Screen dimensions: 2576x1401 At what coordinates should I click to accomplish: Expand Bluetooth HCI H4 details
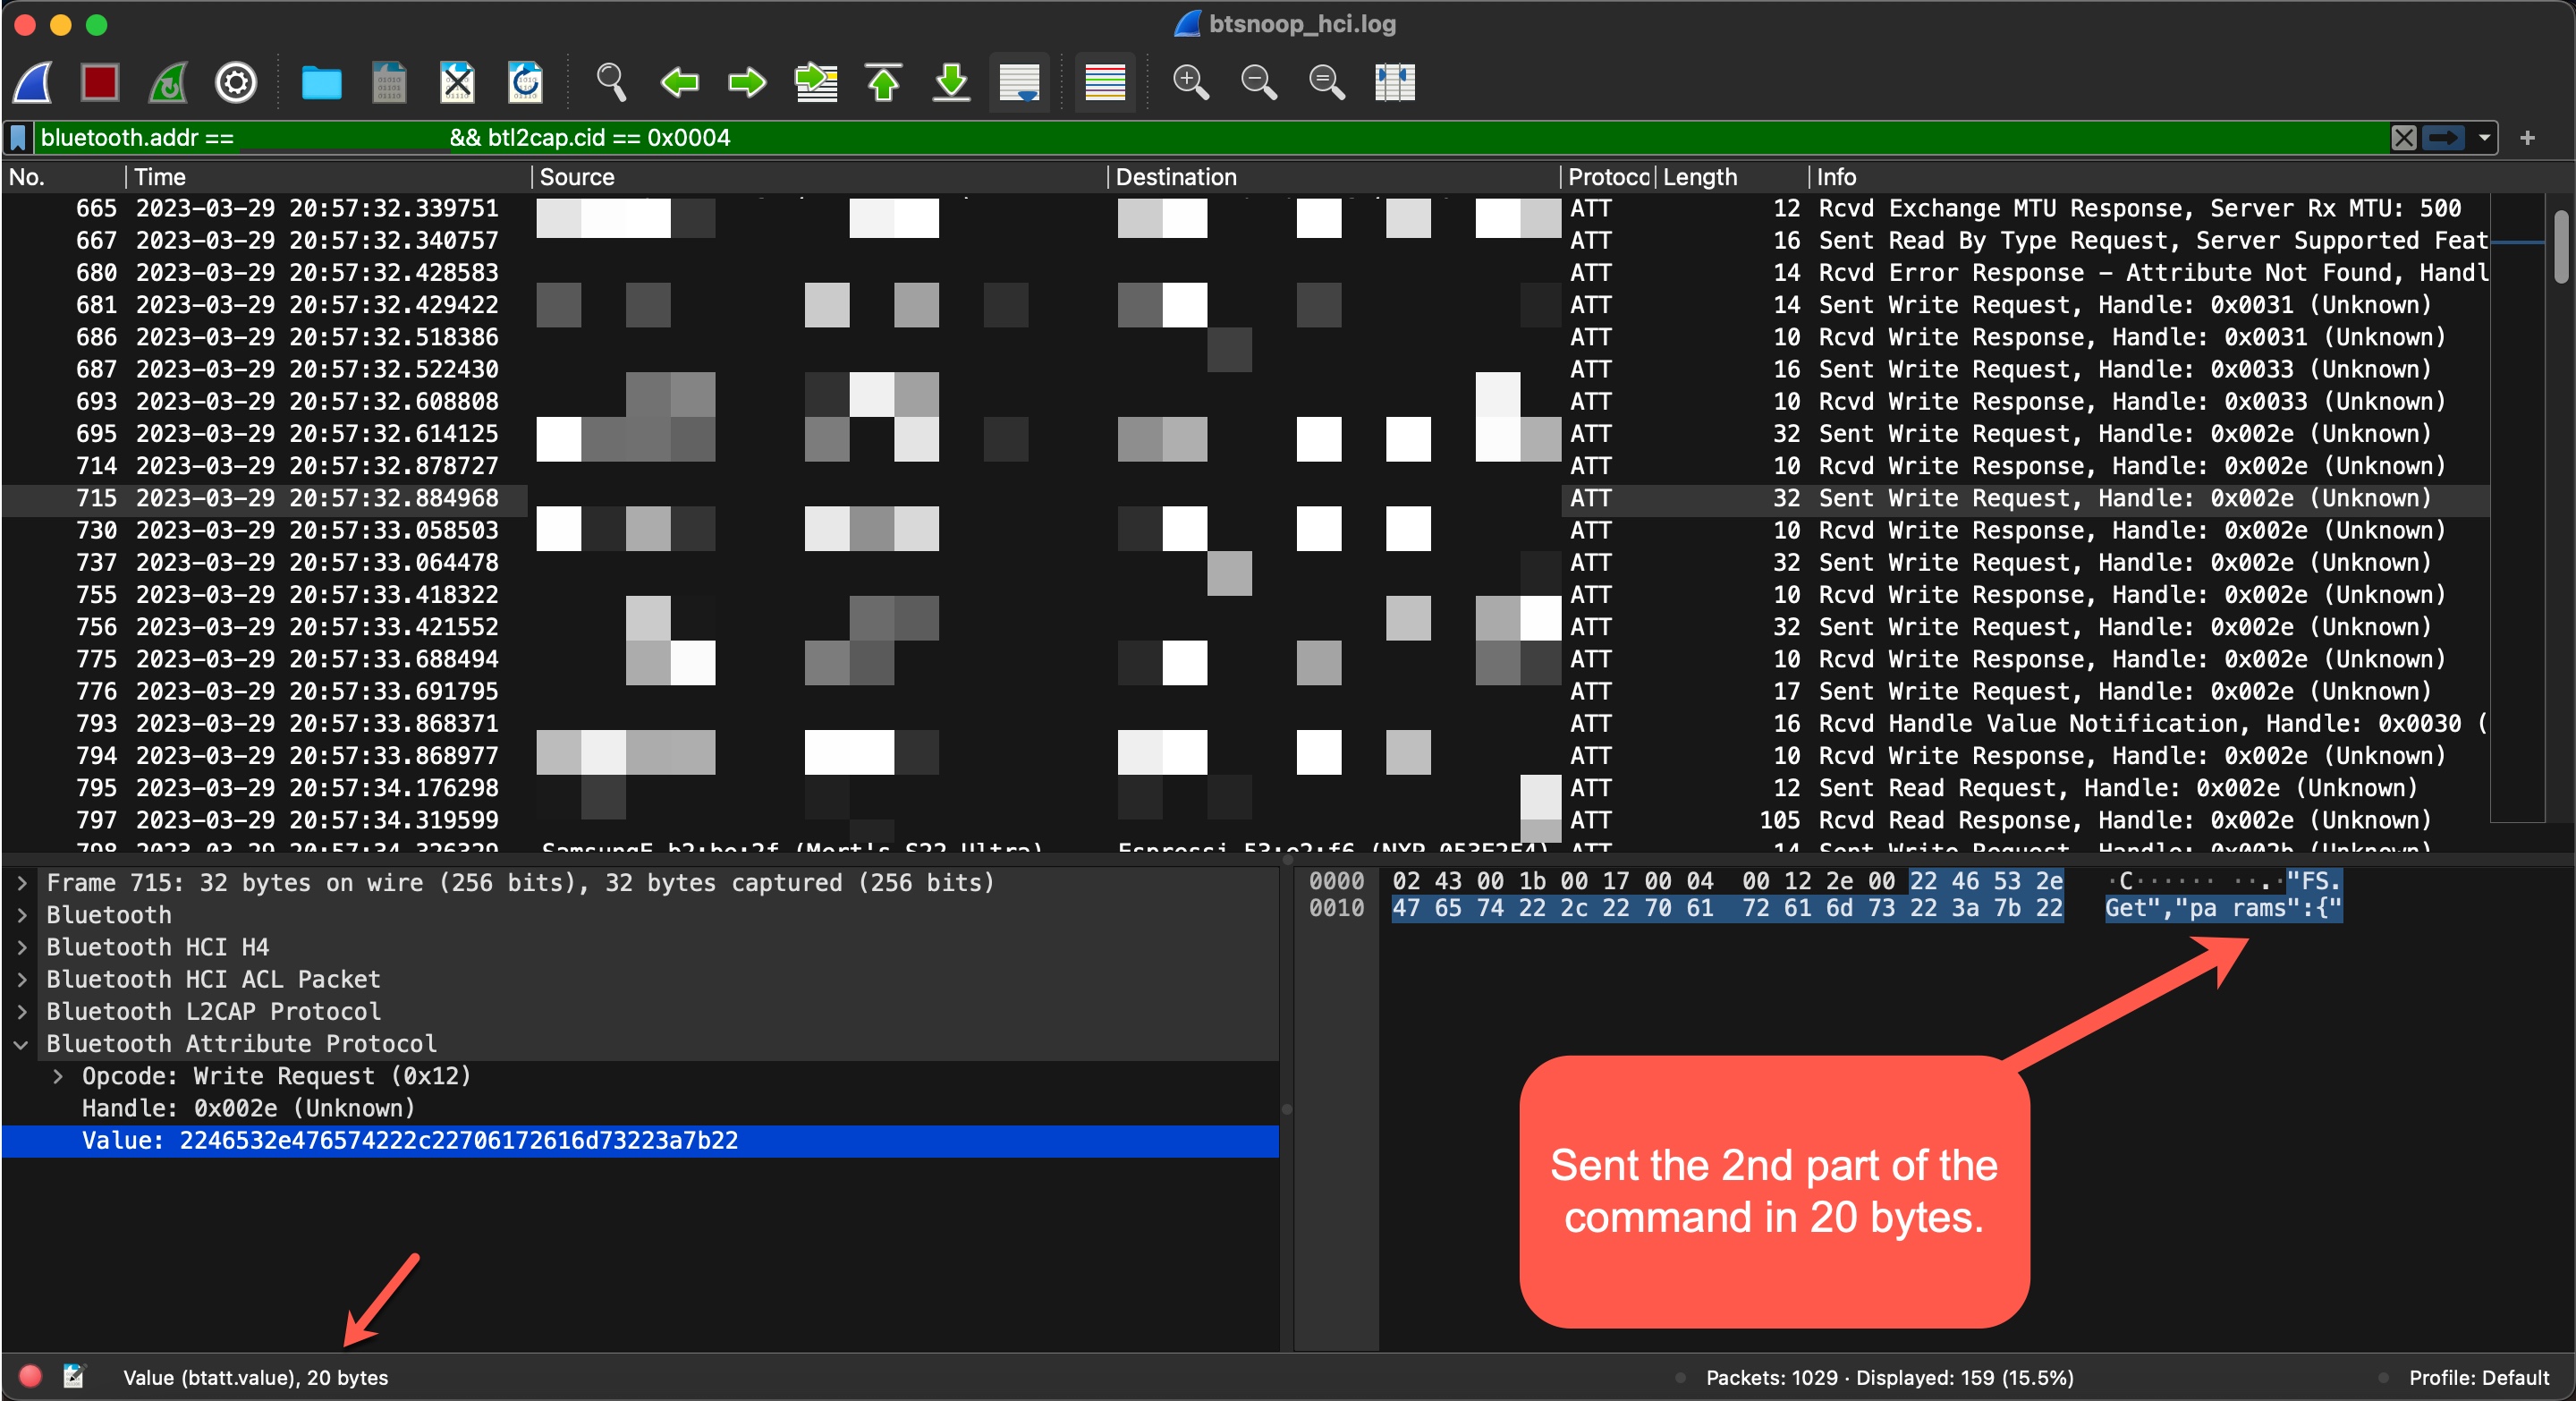22,947
